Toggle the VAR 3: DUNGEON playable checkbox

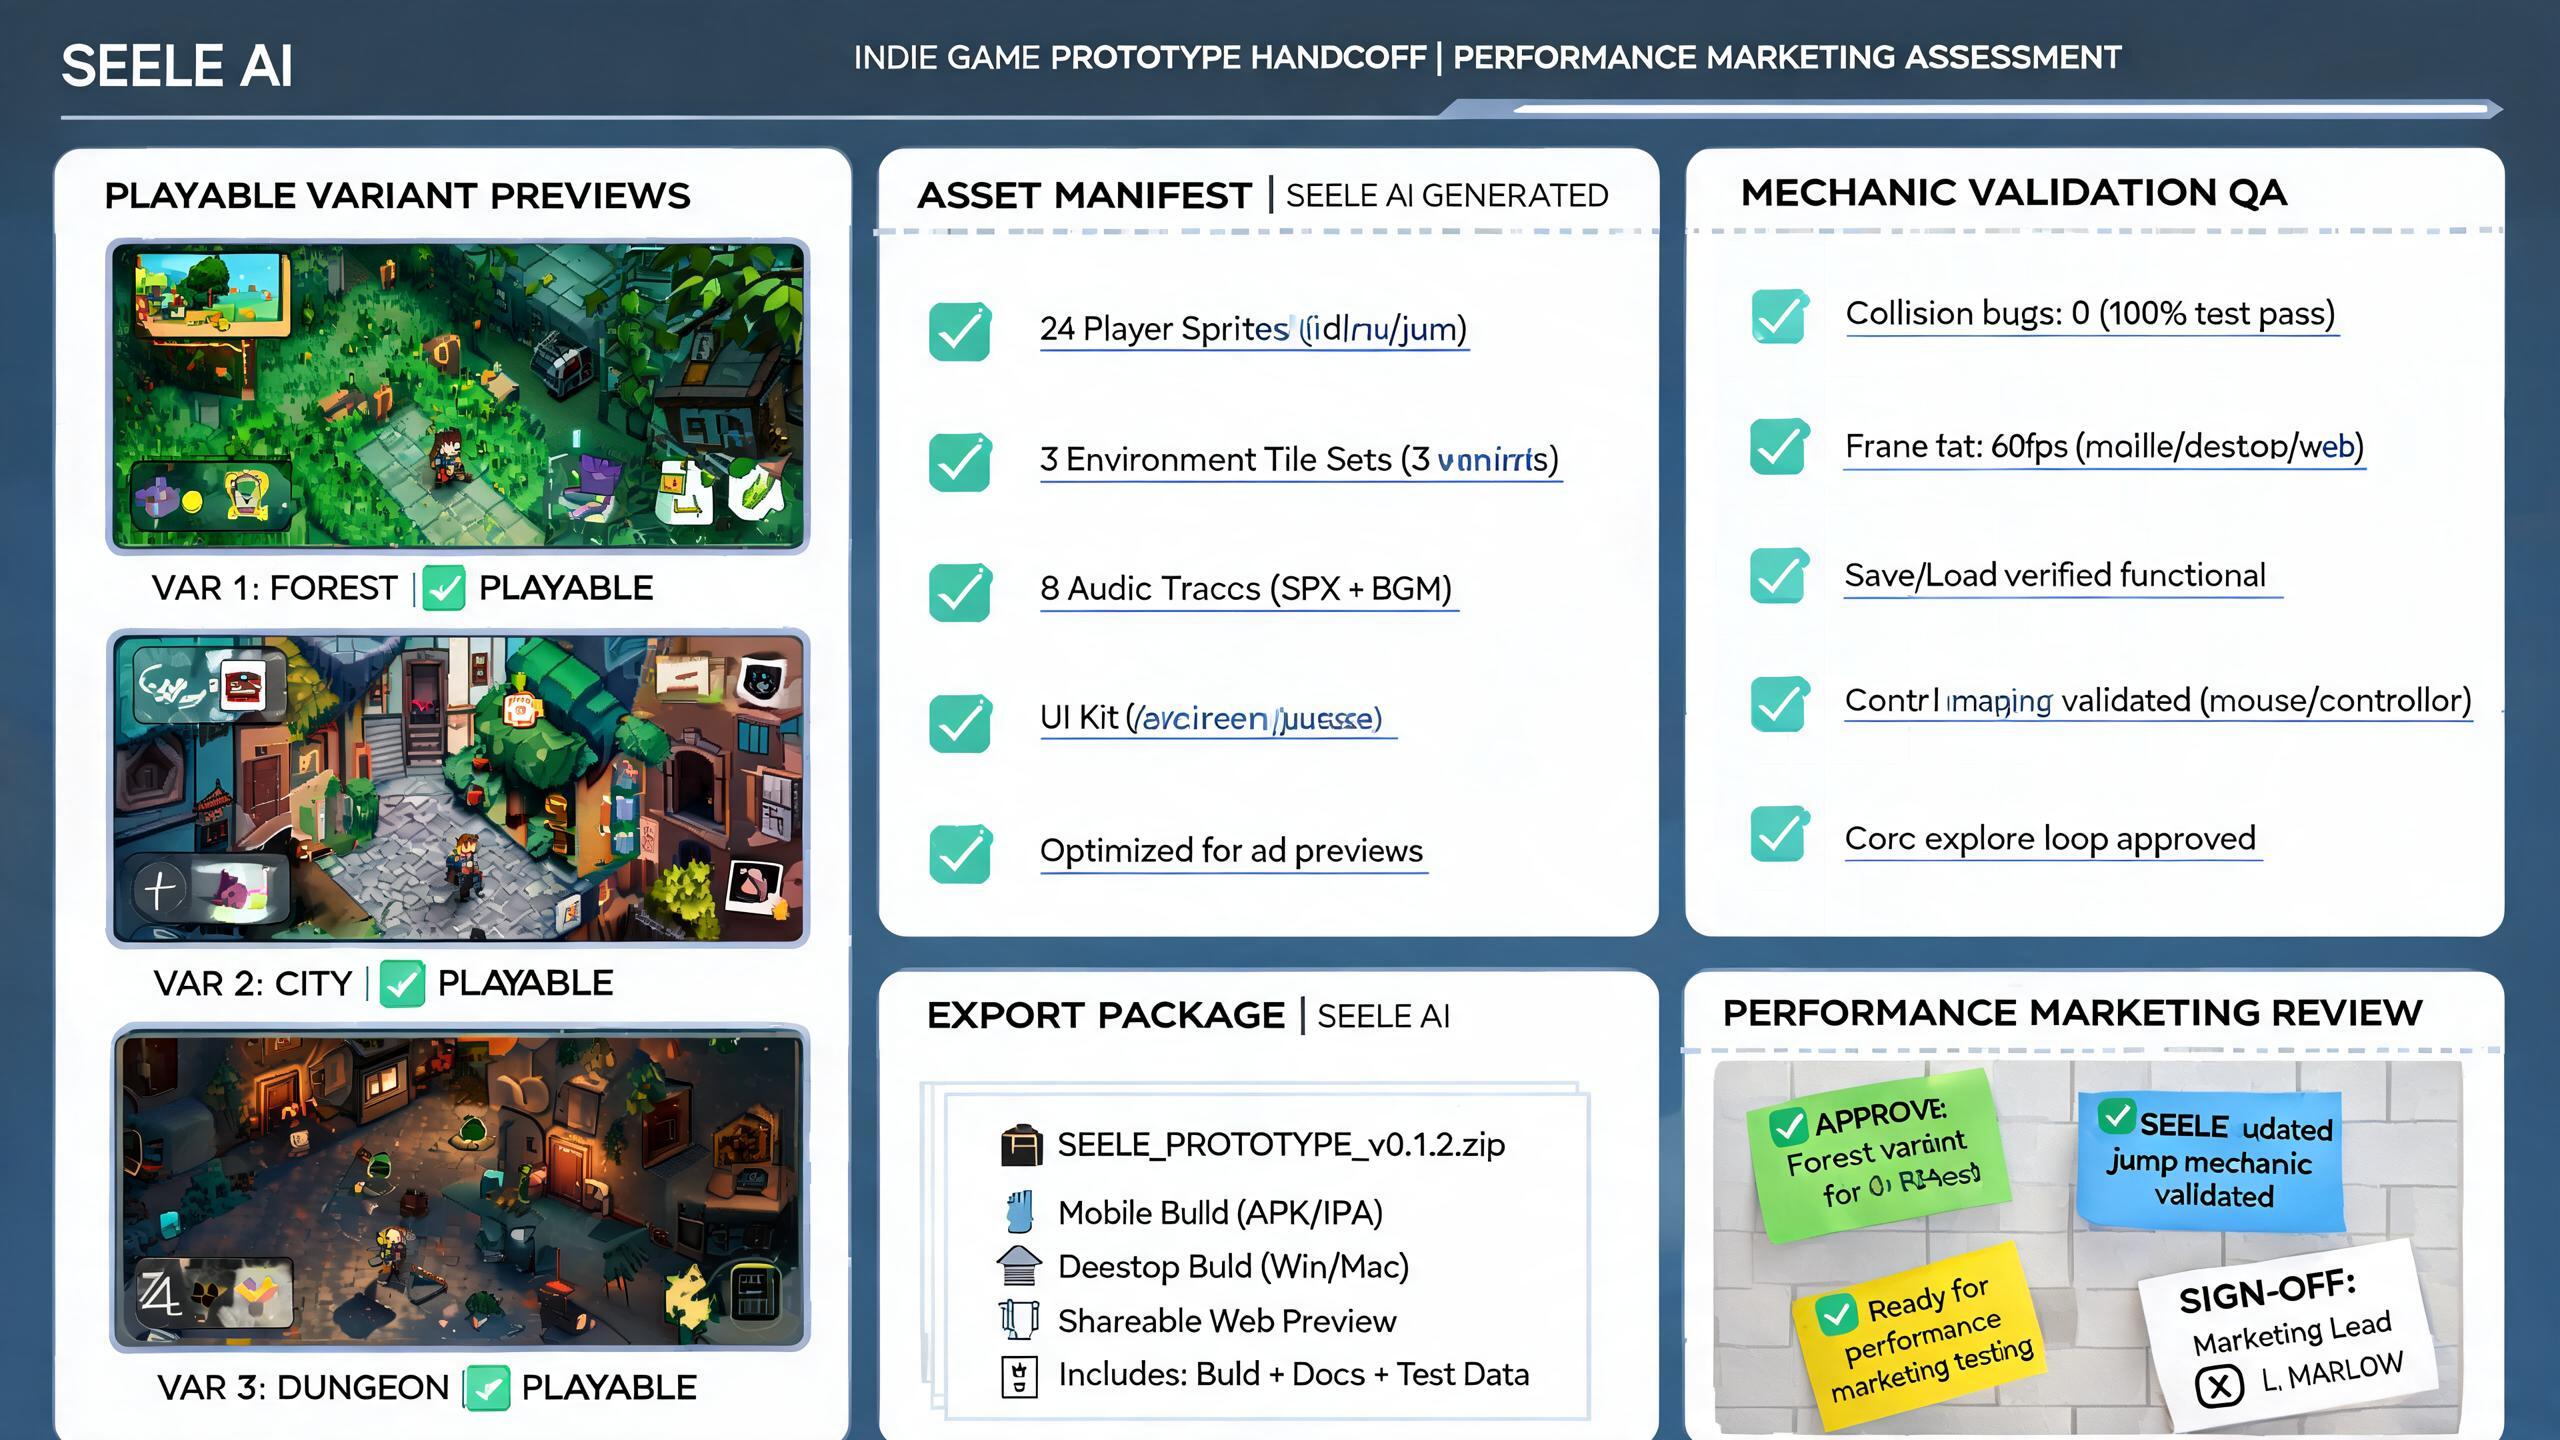[488, 1388]
